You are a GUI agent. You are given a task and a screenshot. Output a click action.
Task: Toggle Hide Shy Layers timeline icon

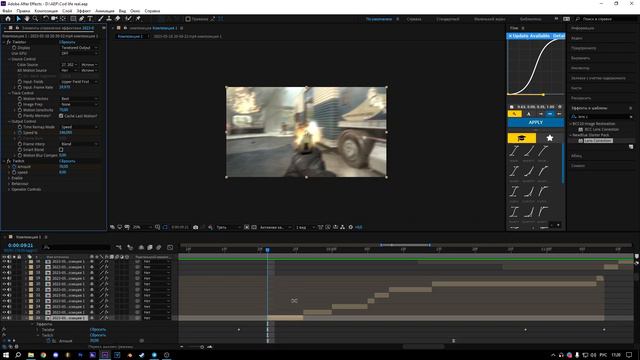(x=141, y=247)
